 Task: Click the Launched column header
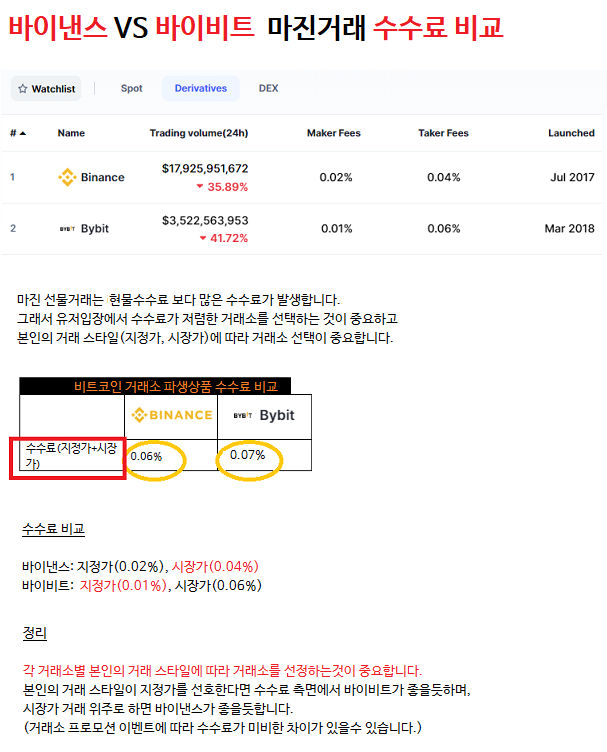click(x=571, y=133)
